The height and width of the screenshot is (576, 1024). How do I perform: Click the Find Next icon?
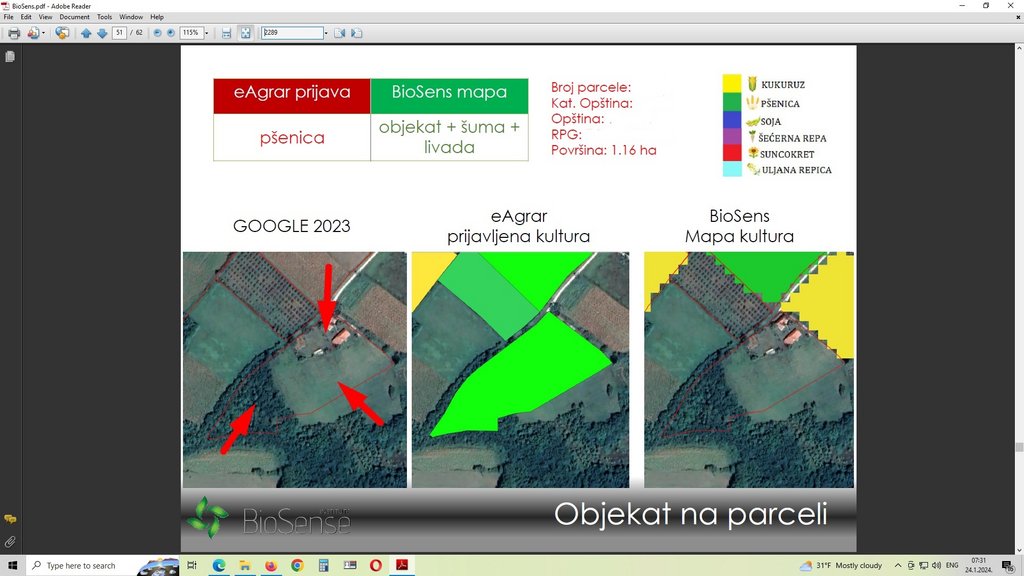(x=356, y=33)
